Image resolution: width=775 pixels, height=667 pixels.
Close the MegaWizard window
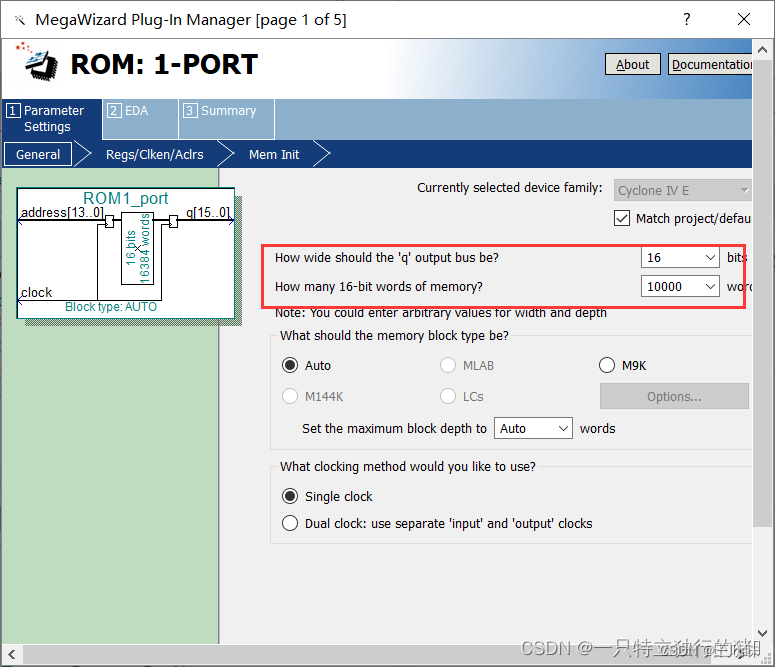(743, 19)
